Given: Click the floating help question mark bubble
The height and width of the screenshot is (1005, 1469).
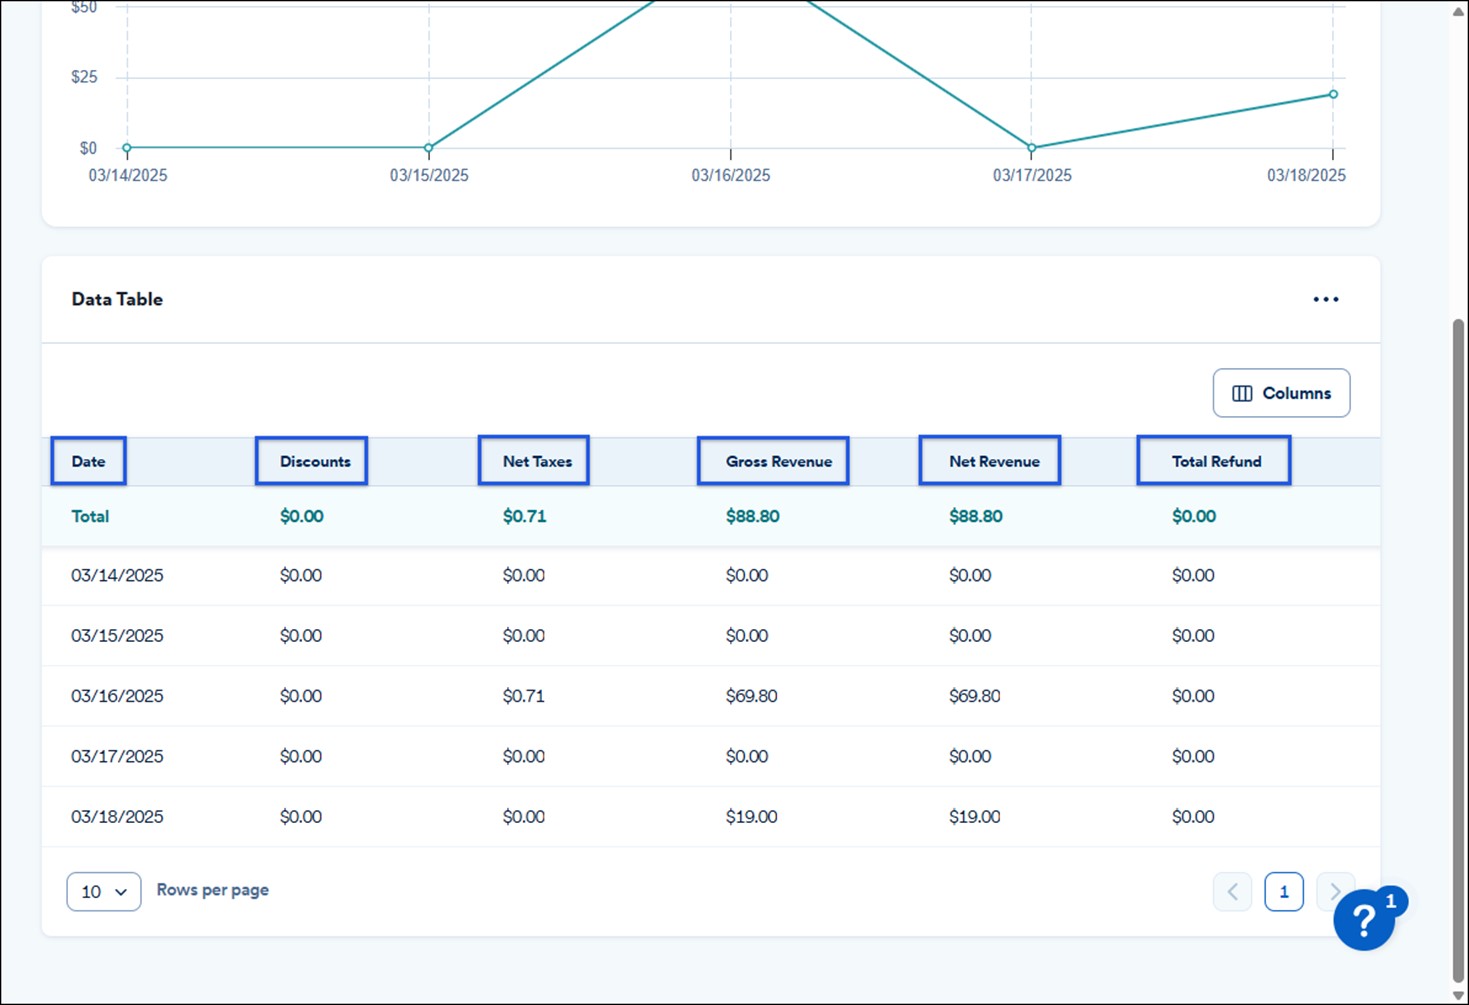Looking at the screenshot, I should 1363,920.
